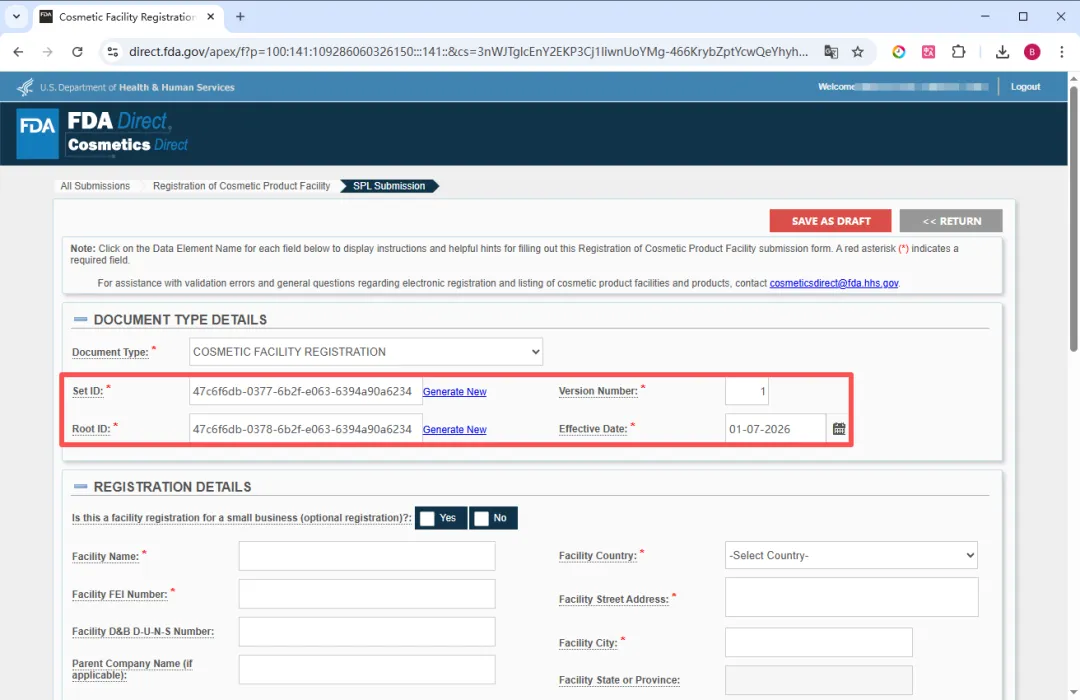1080x700 pixels.
Task: Click the Version Number field
Action: click(x=747, y=391)
